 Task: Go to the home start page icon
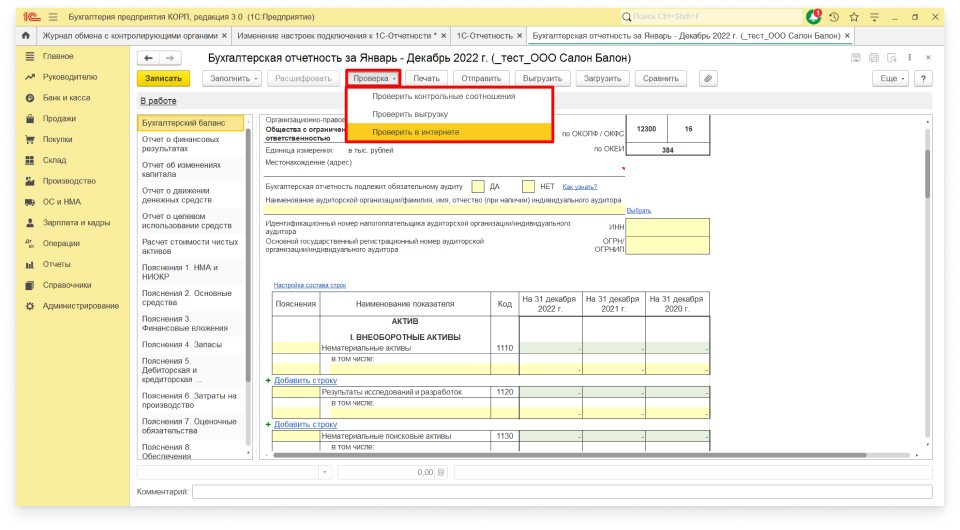point(25,35)
